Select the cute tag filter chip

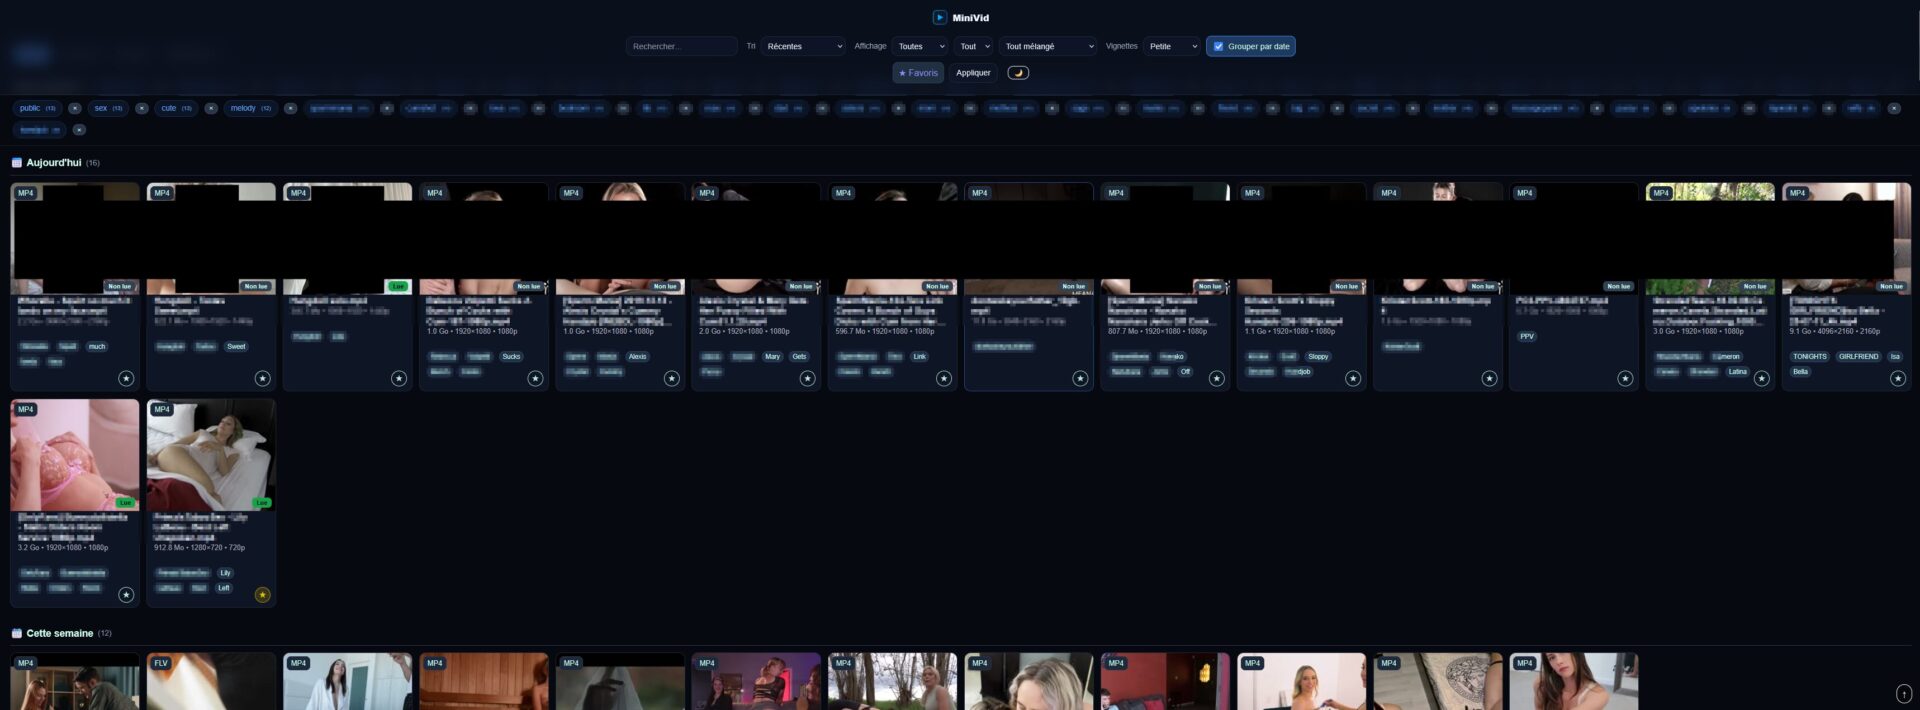[x=176, y=108]
